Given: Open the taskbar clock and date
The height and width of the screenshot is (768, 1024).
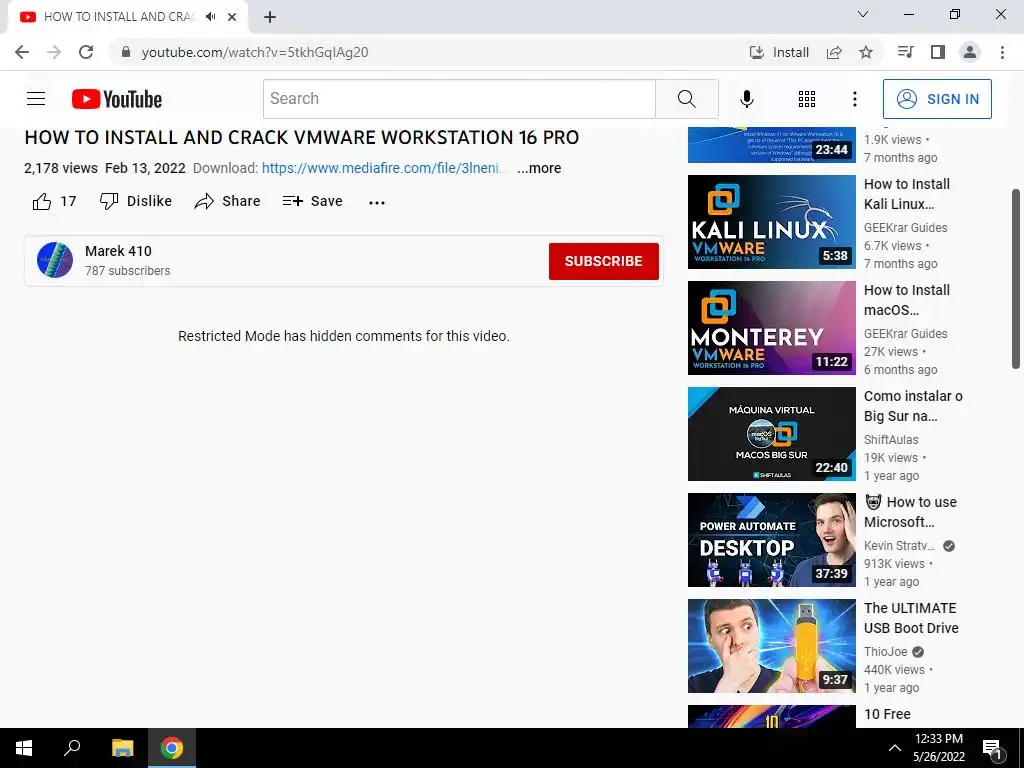Looking at the screenshot, I should click(938, 748).
